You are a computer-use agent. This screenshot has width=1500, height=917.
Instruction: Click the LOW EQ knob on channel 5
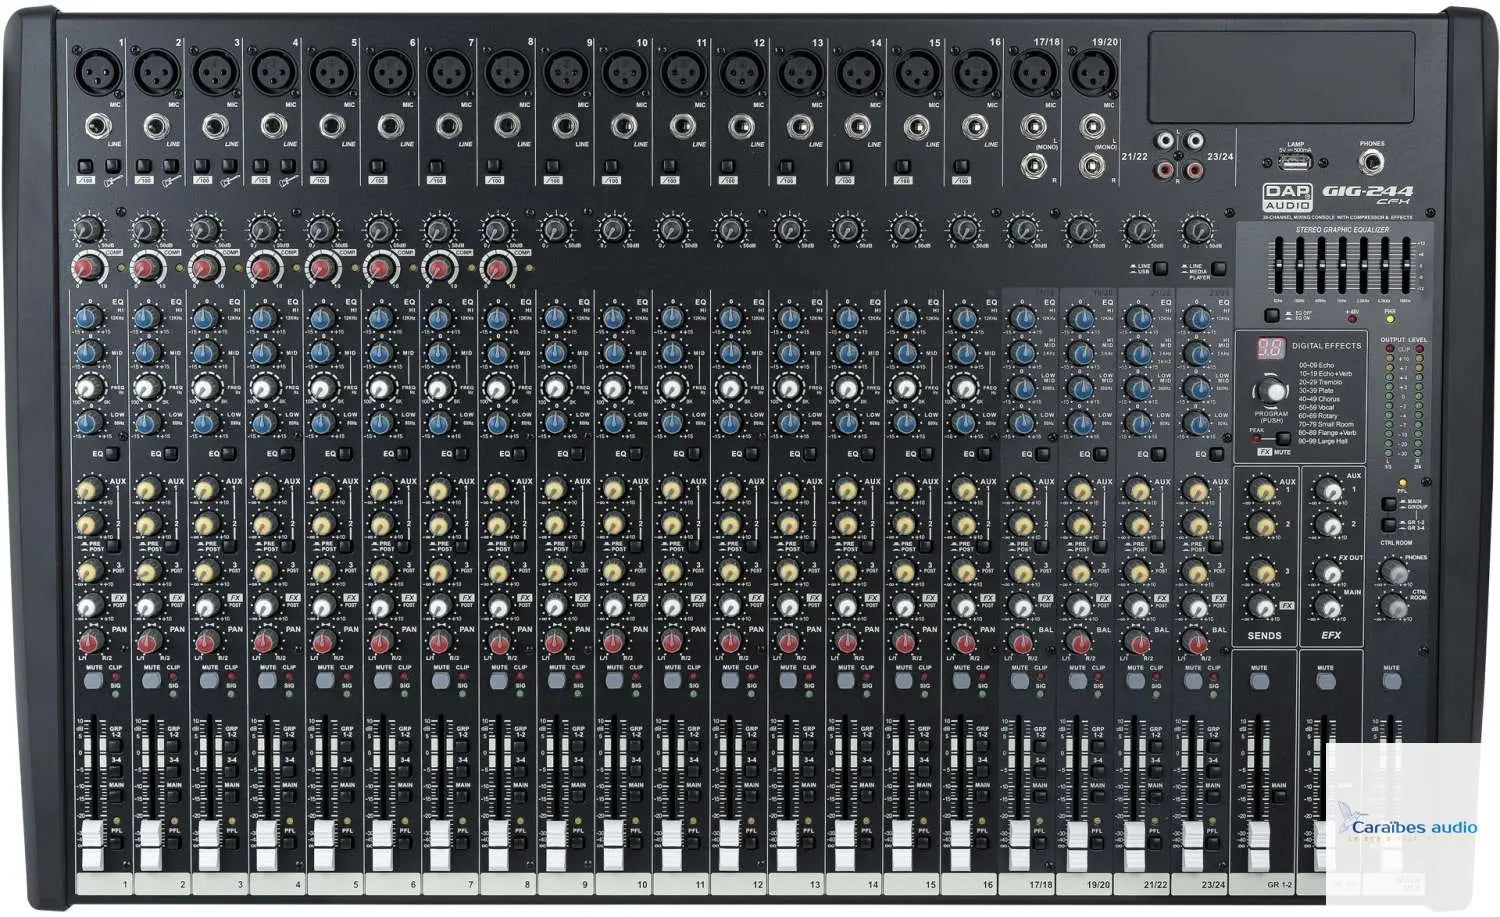[321, 422]
